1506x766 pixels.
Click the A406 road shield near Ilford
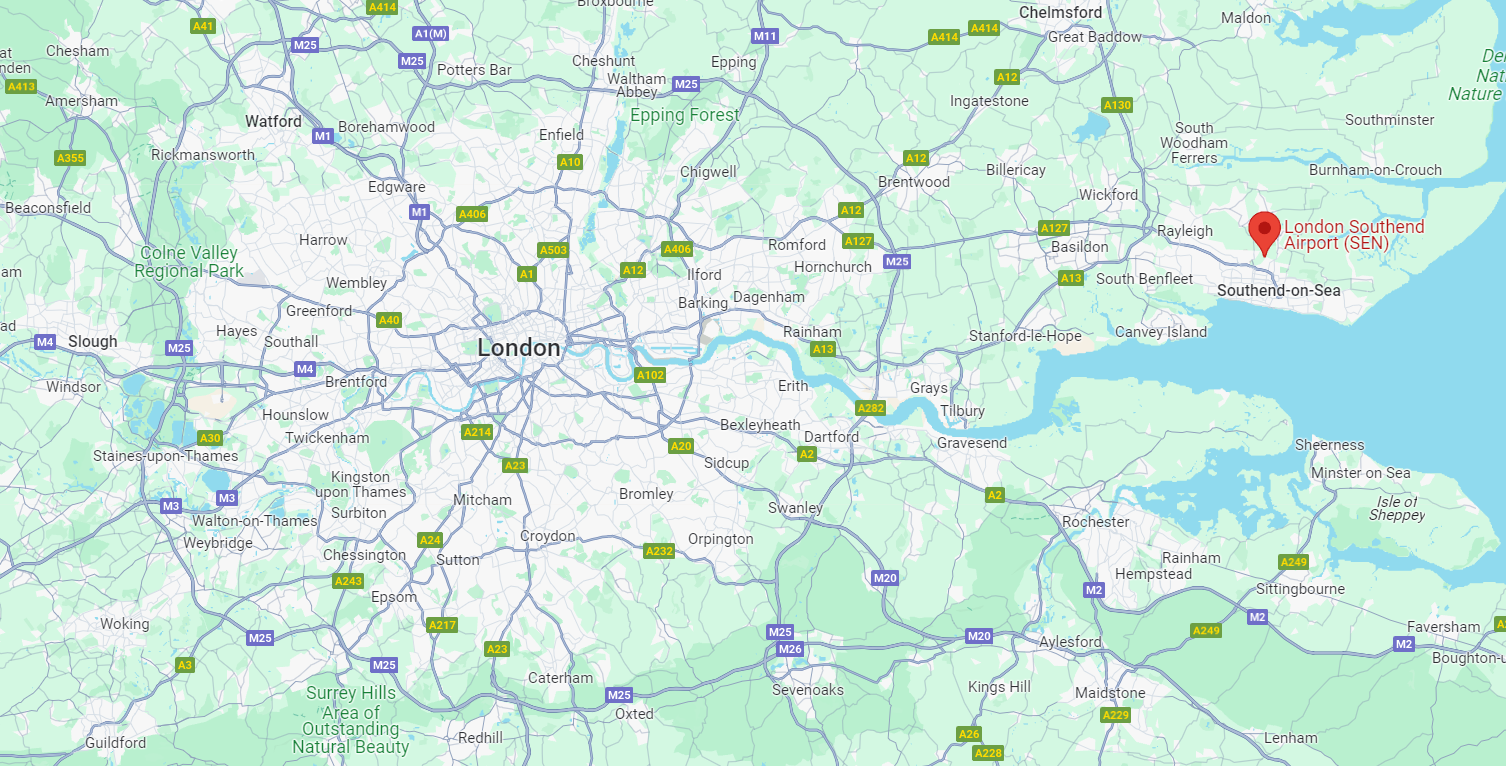677,249
